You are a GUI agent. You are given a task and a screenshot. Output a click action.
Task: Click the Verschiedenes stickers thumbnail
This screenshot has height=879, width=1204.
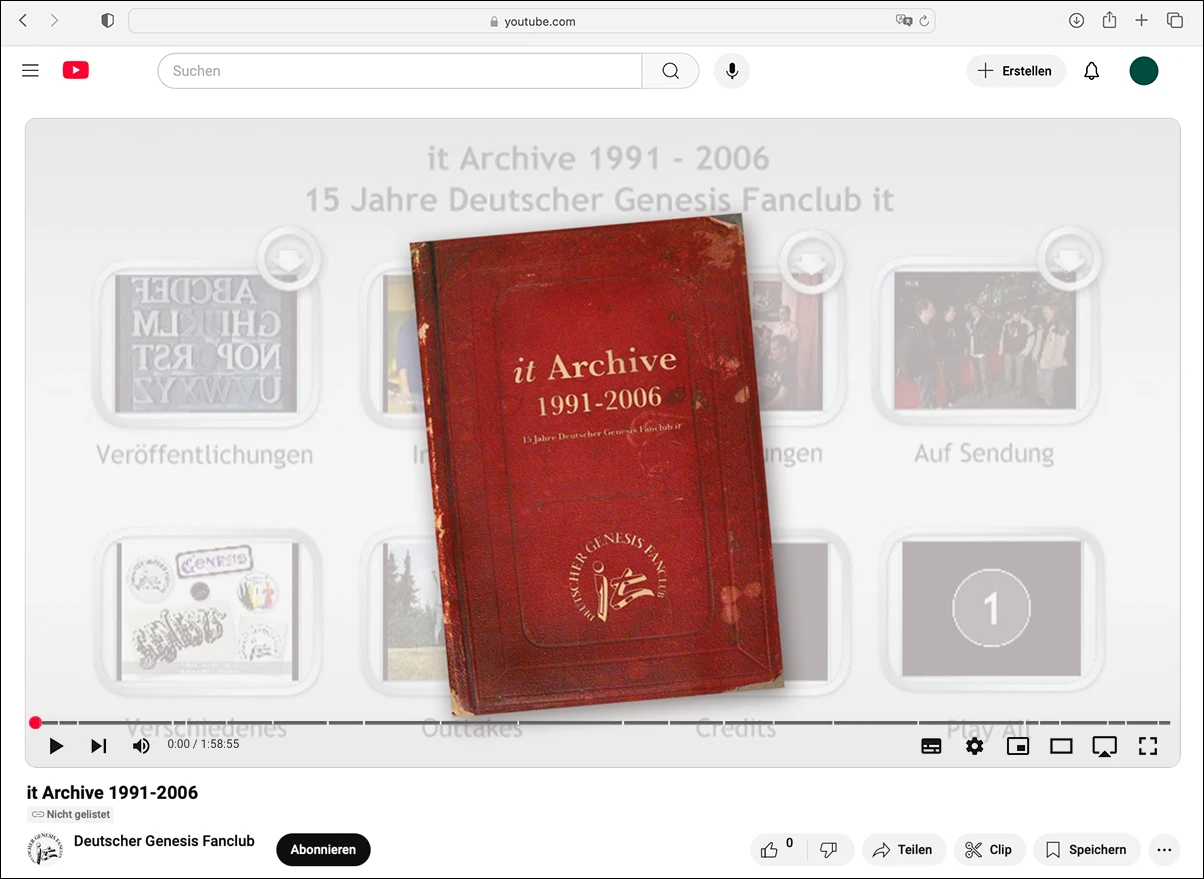pos(207,611)
